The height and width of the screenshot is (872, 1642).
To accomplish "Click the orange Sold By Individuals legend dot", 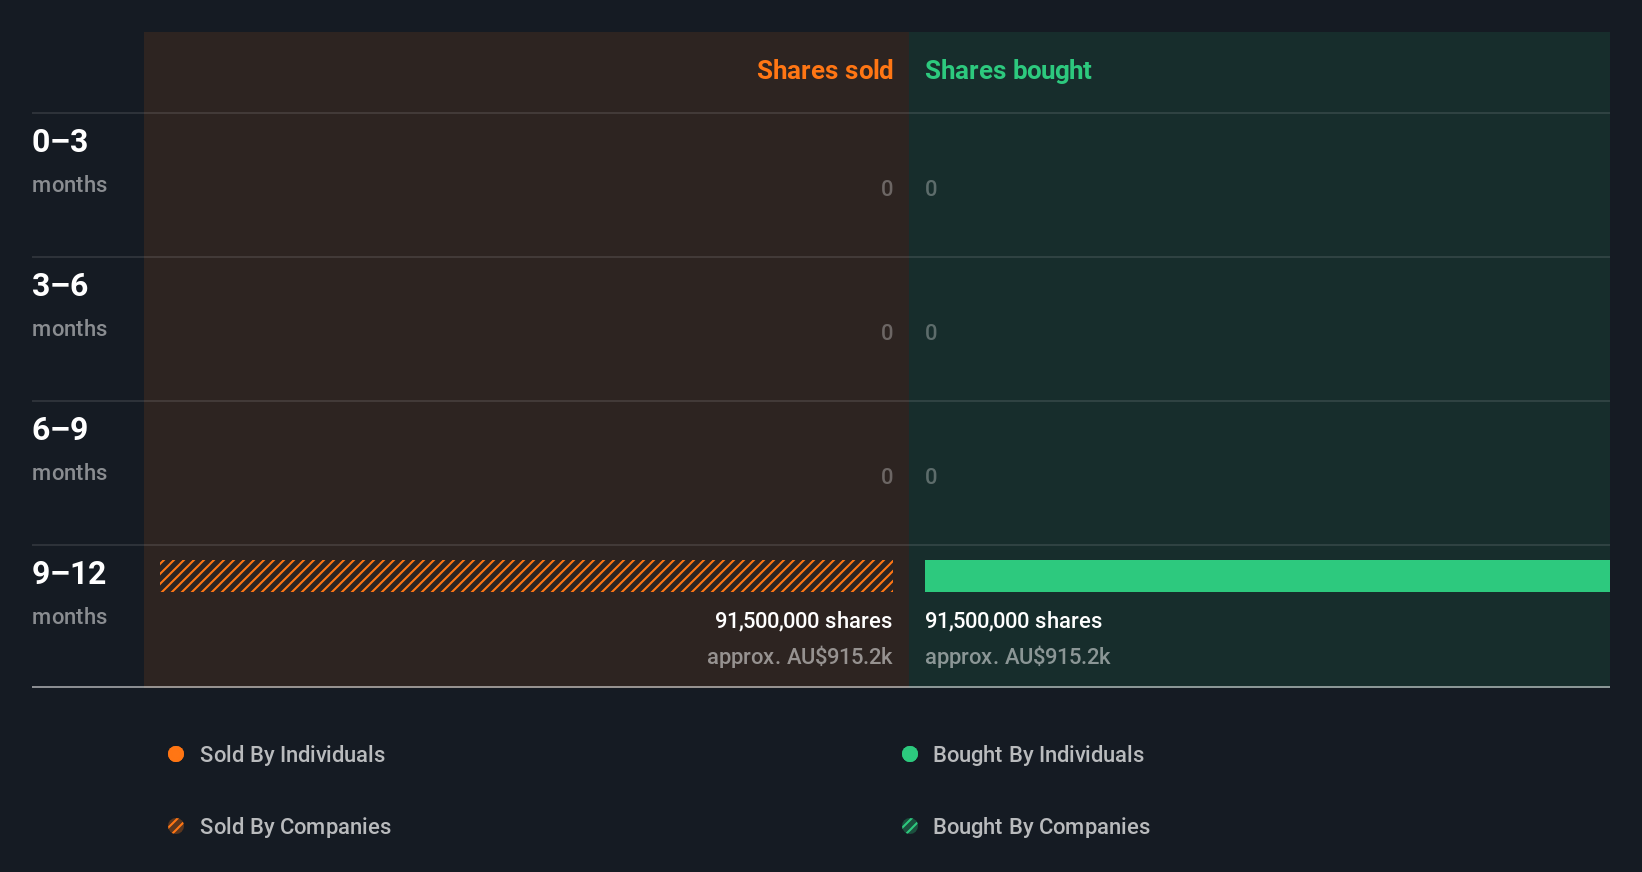I will [176, 754].
